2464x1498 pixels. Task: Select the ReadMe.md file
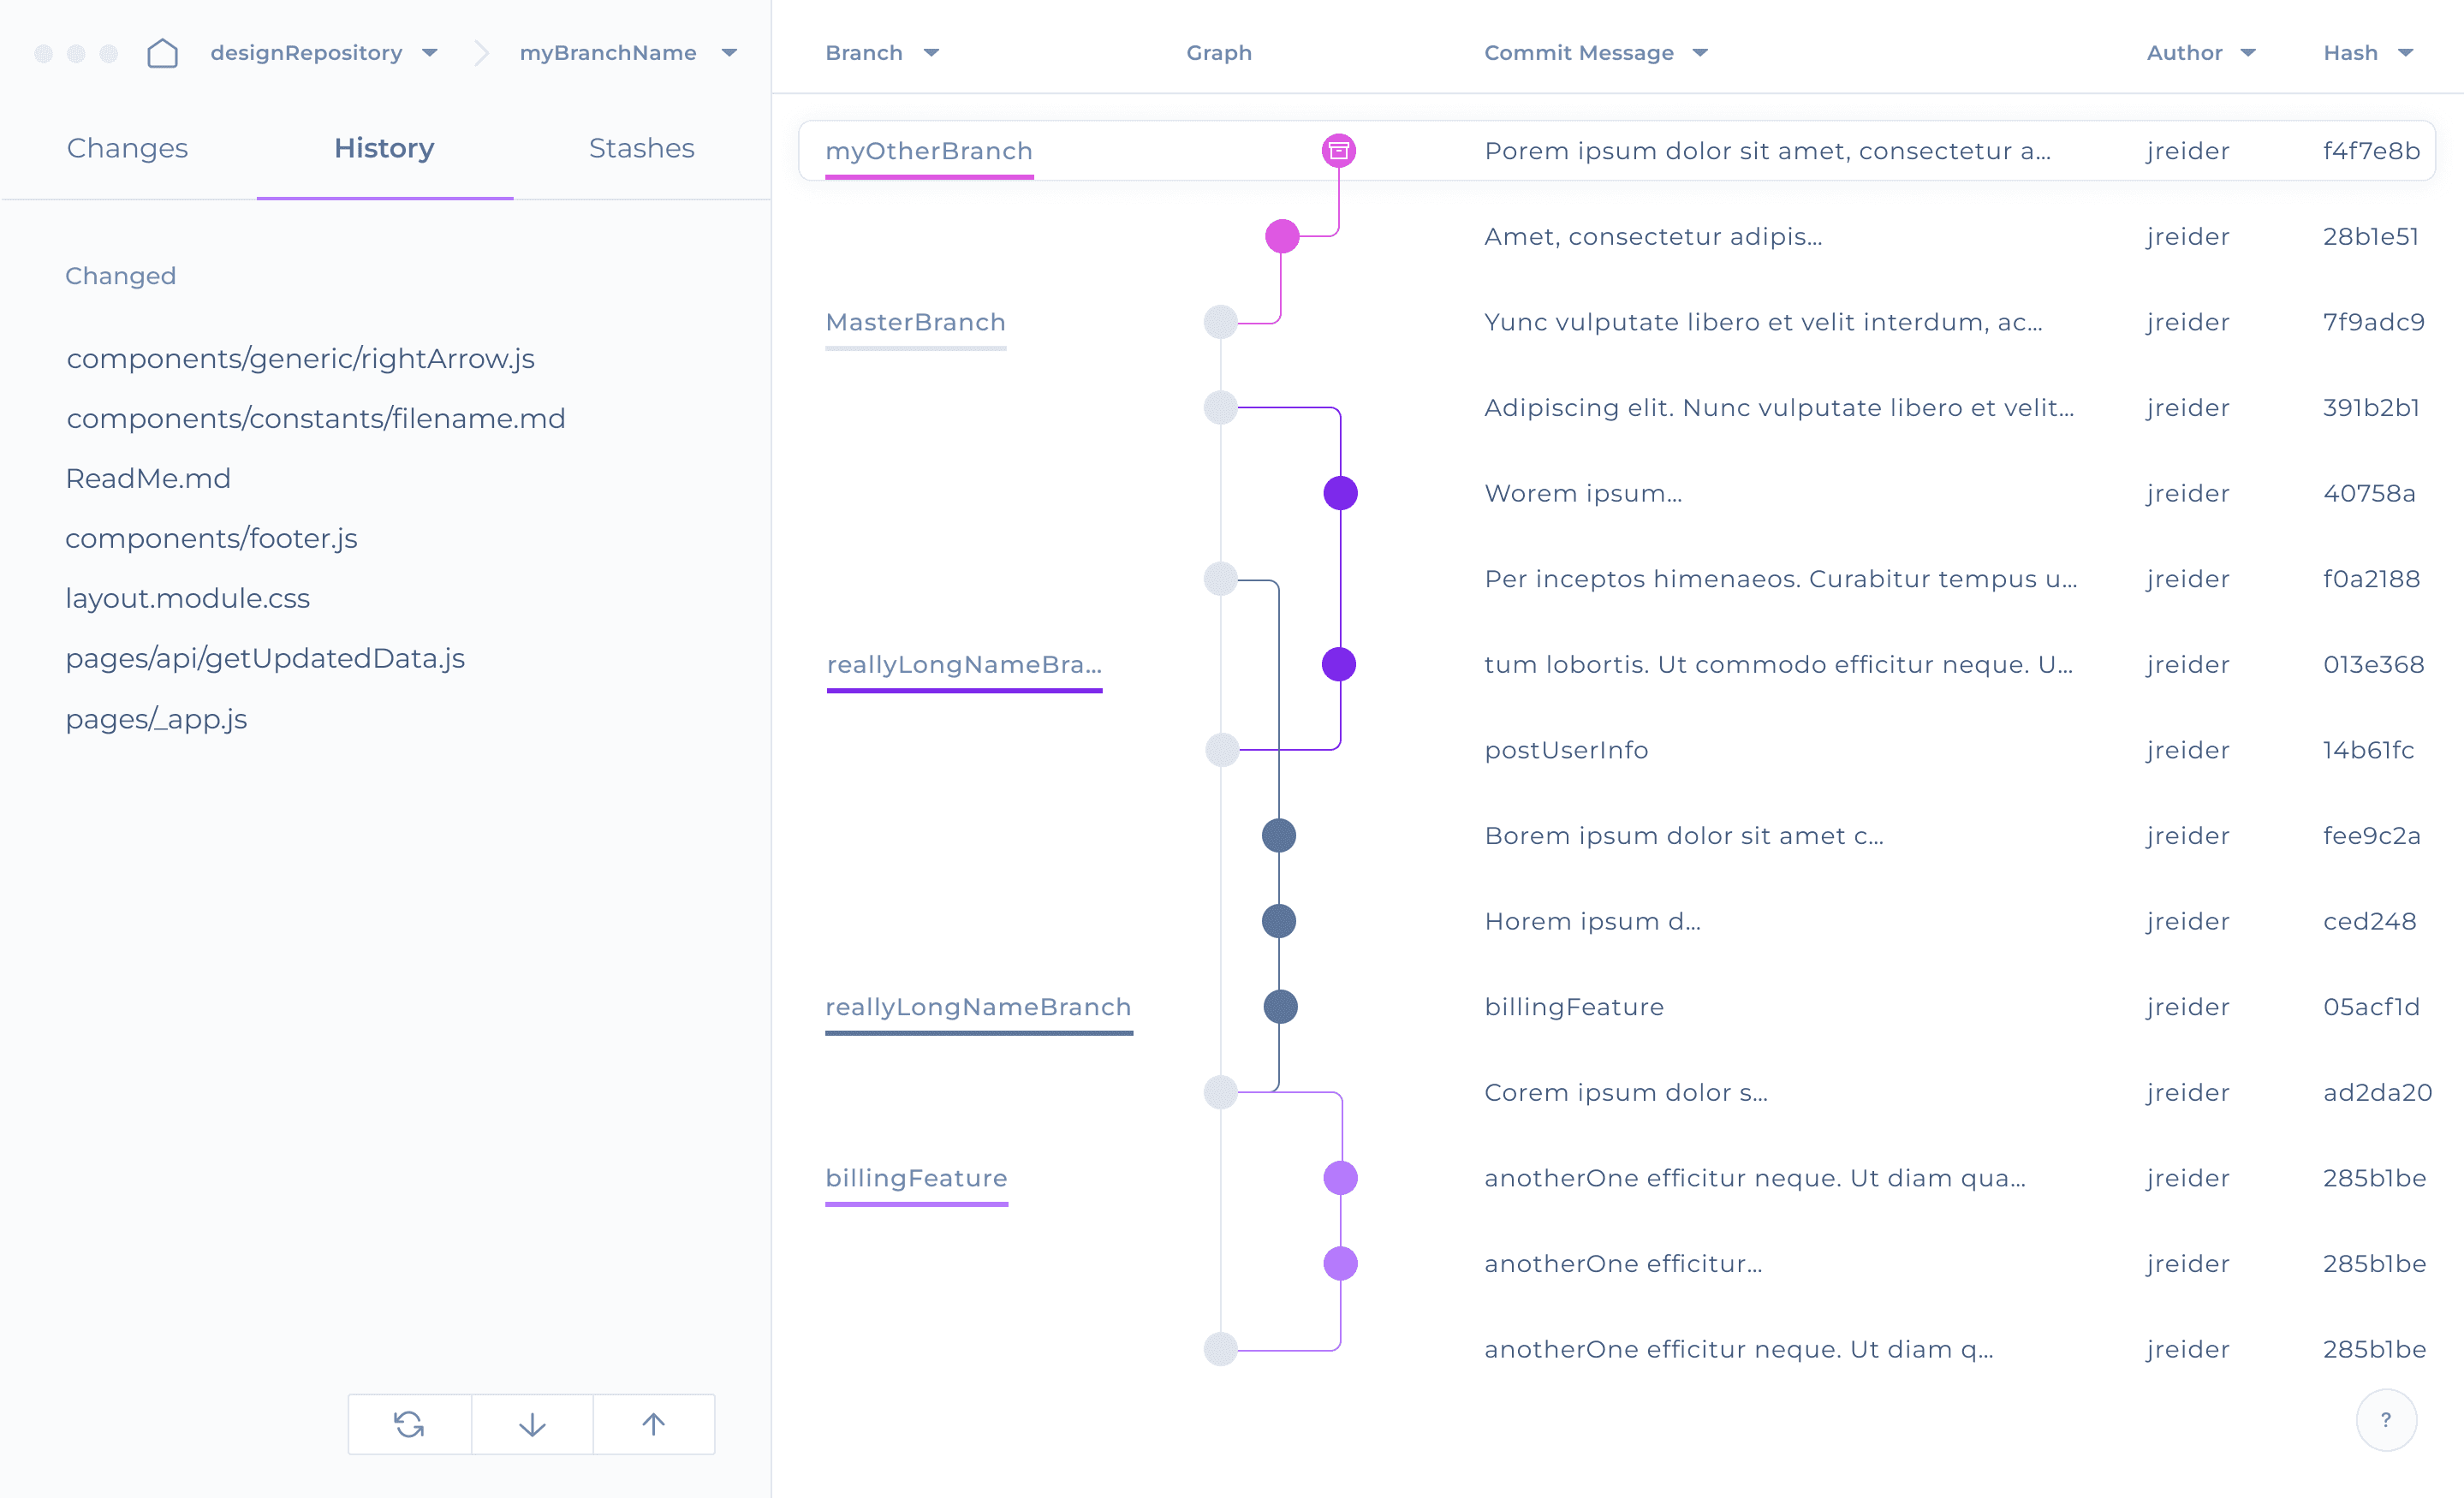coord(148,478)
